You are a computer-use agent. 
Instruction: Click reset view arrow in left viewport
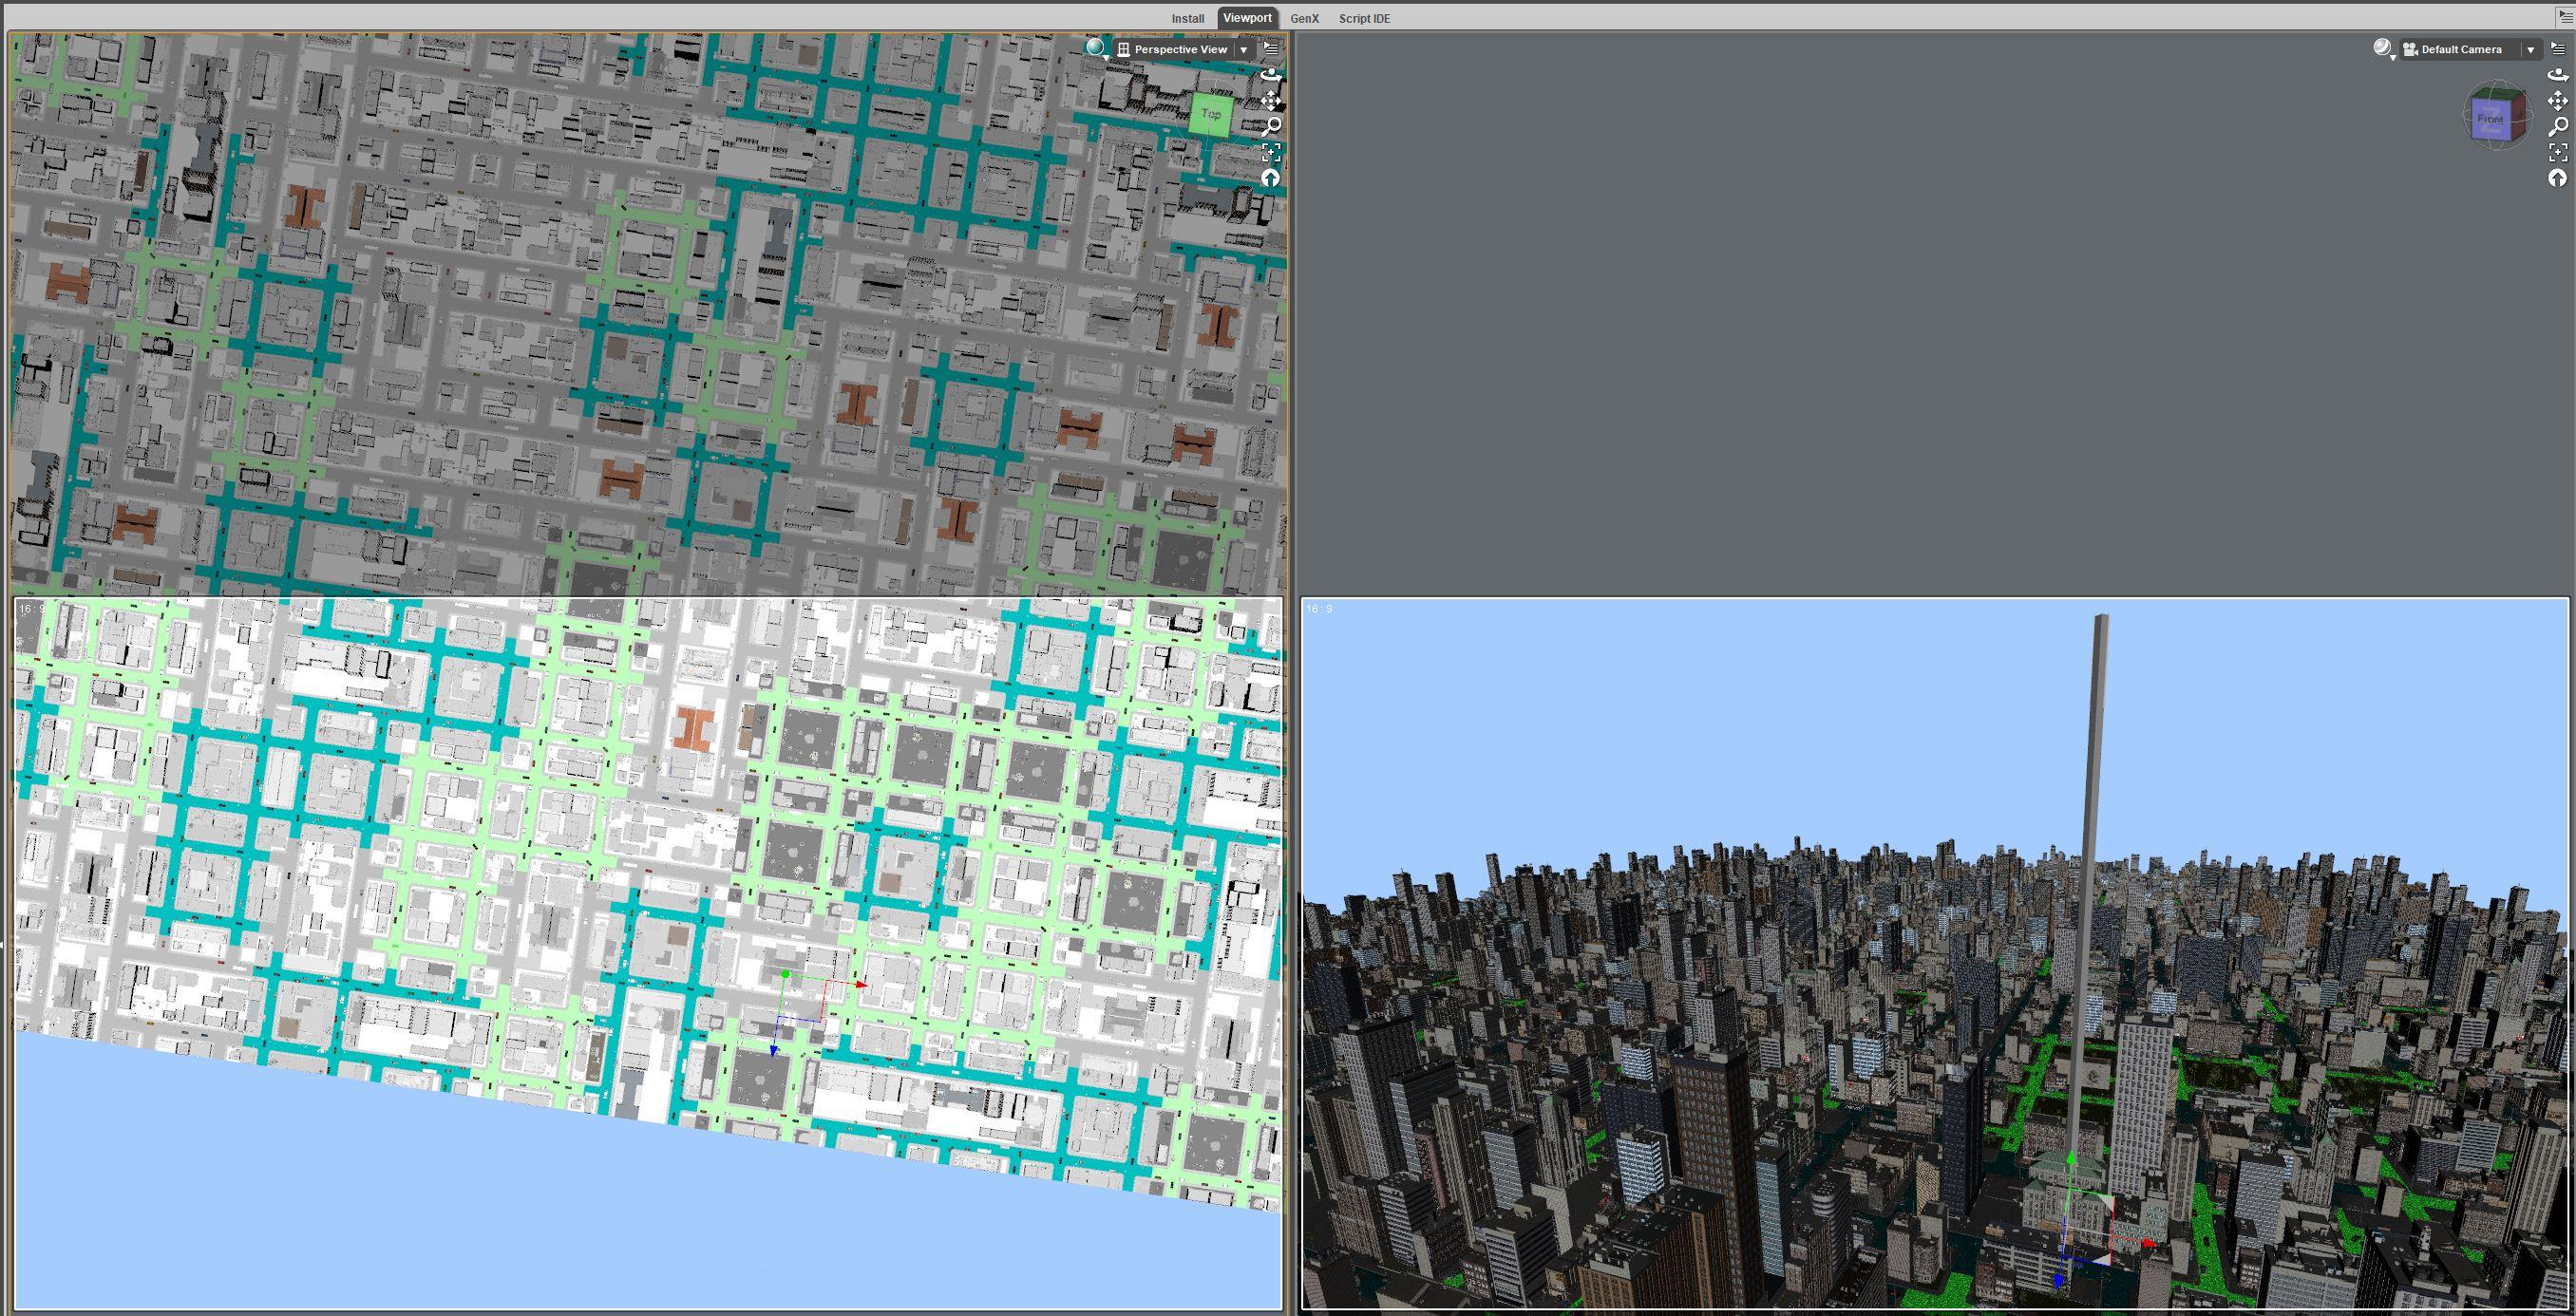pos(1271,178)
